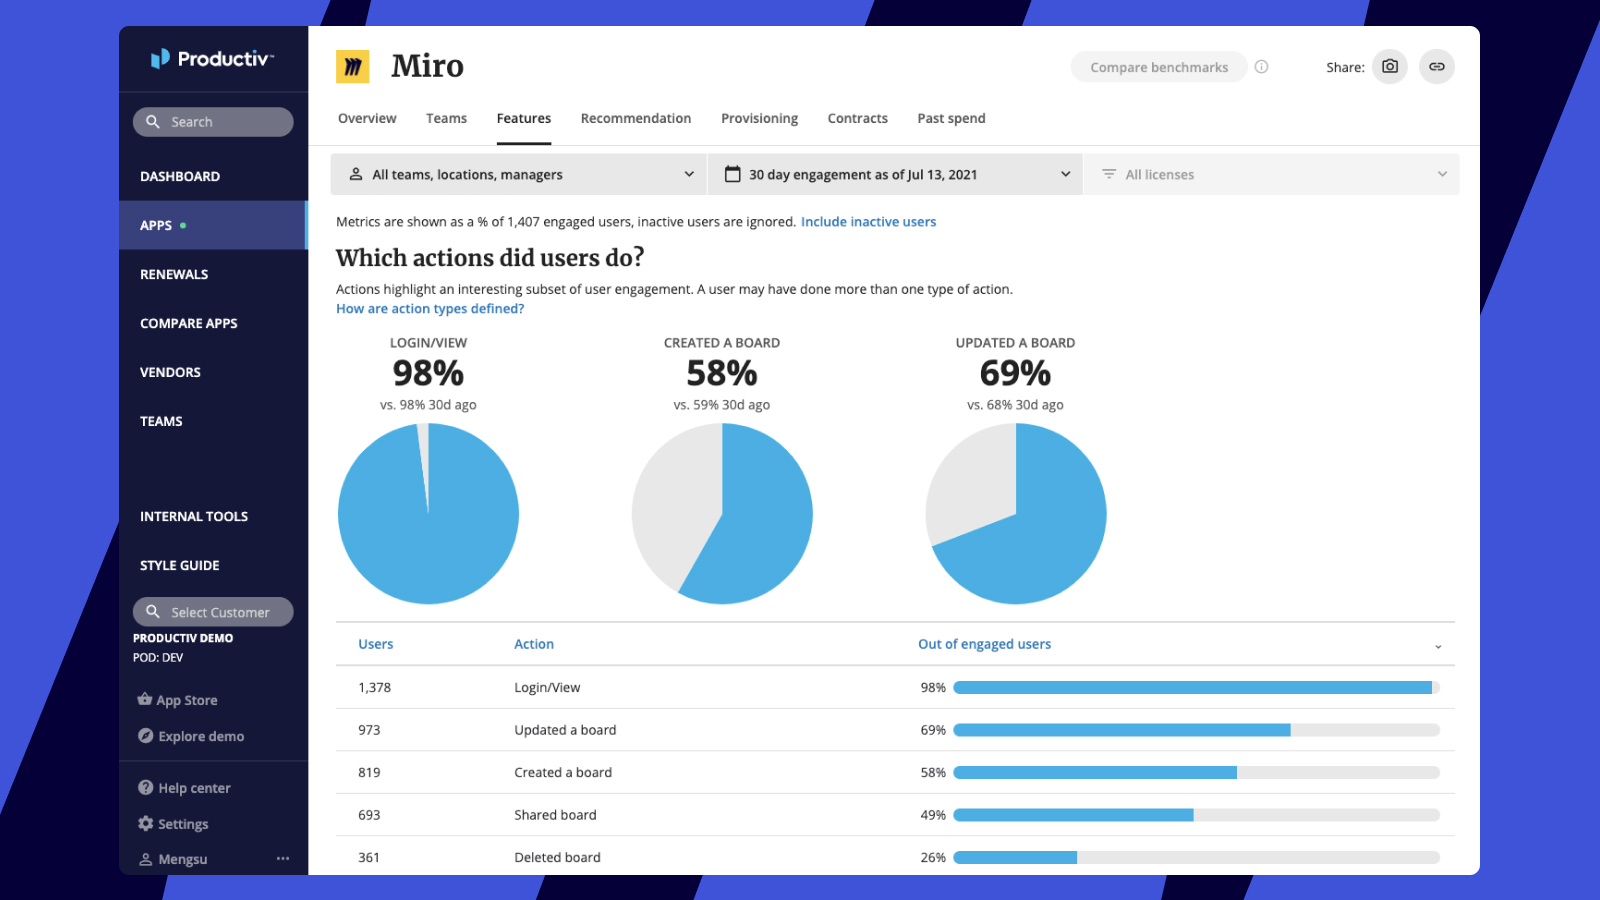Screen dimensions: 1600x900
Task: Click the Deleted board 26% bar
Action: pos(1196,857)
